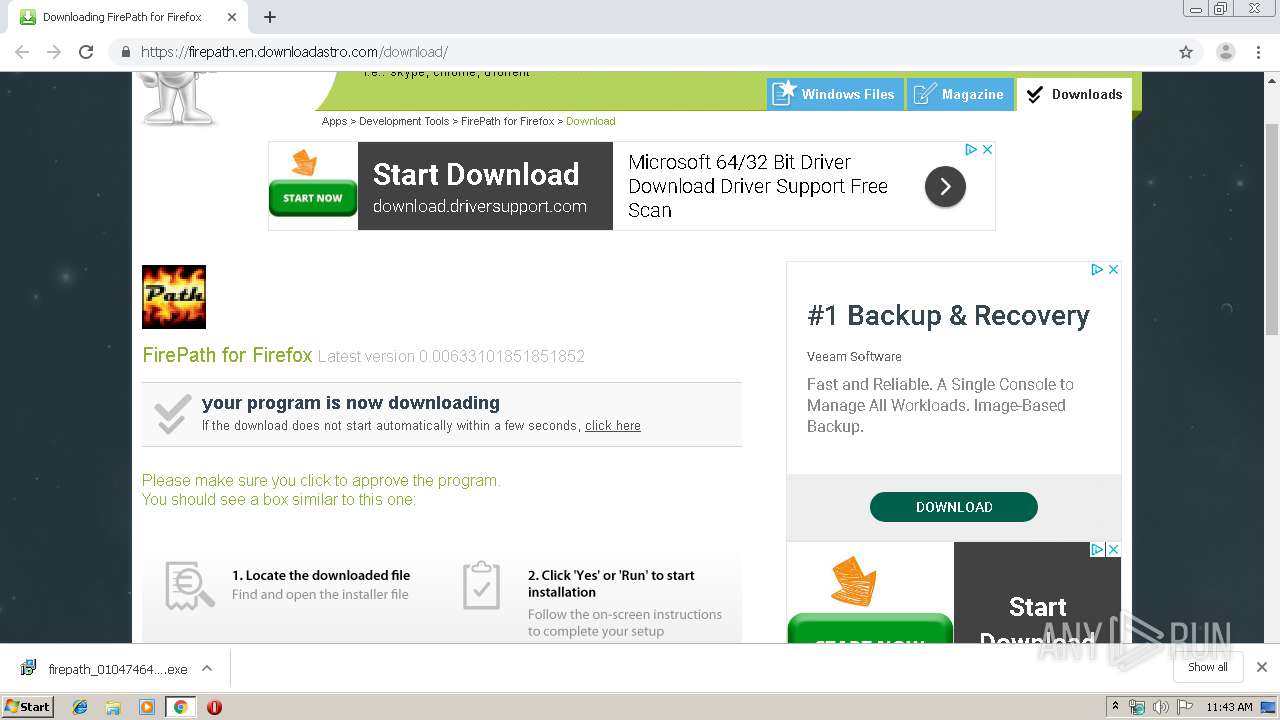Image resolution: width=1280 pixels, height=720 pixels.
Task: Click the FirePath for Firefox title
Action: click(227, 355)
